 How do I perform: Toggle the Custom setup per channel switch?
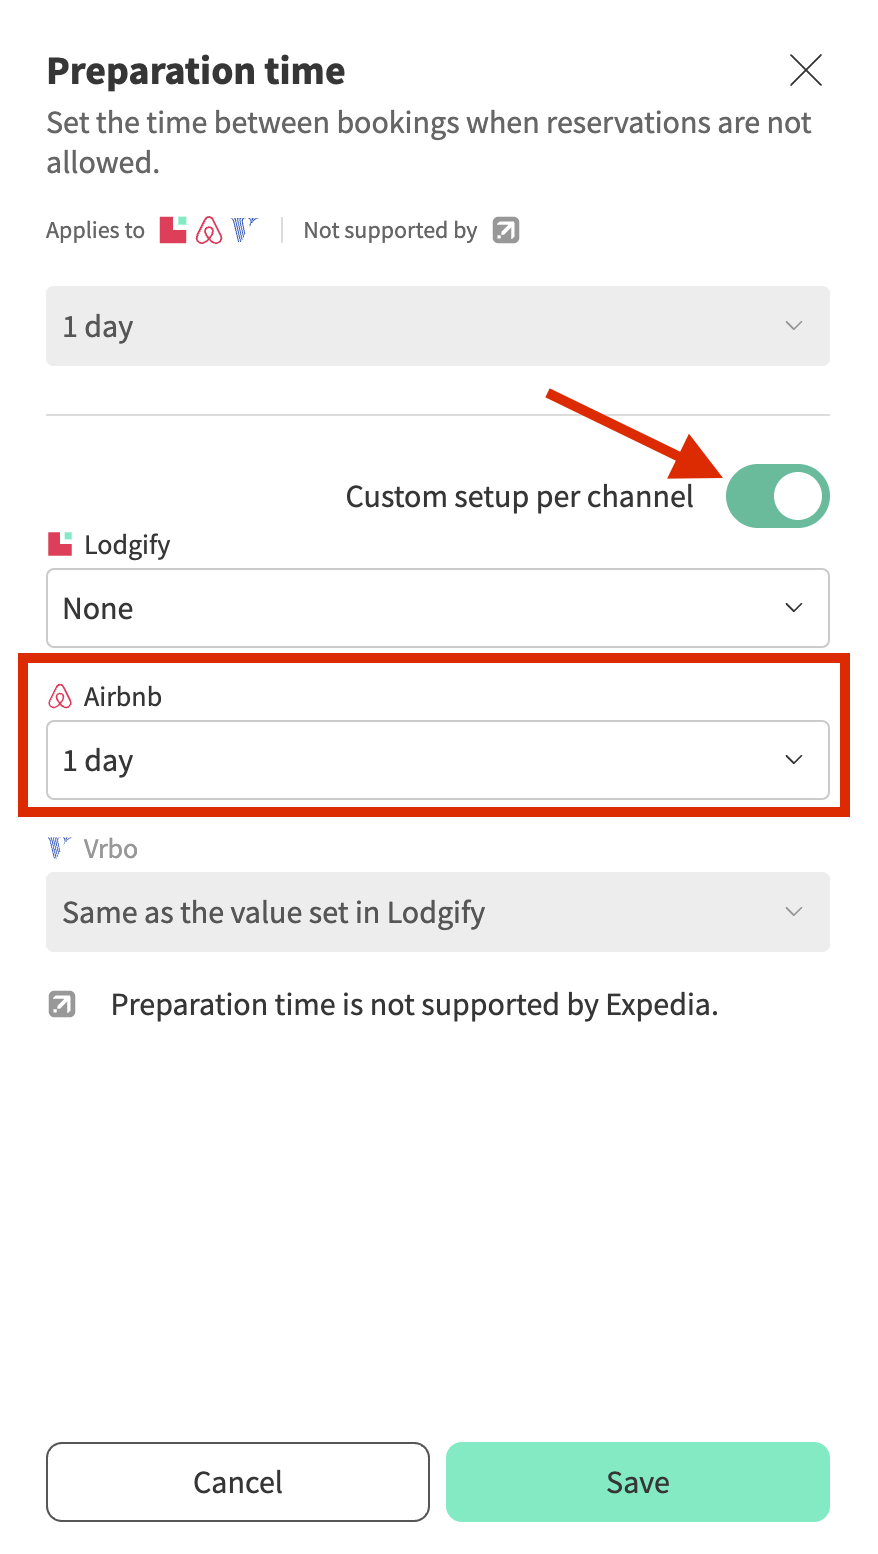(x=777, y=496)
